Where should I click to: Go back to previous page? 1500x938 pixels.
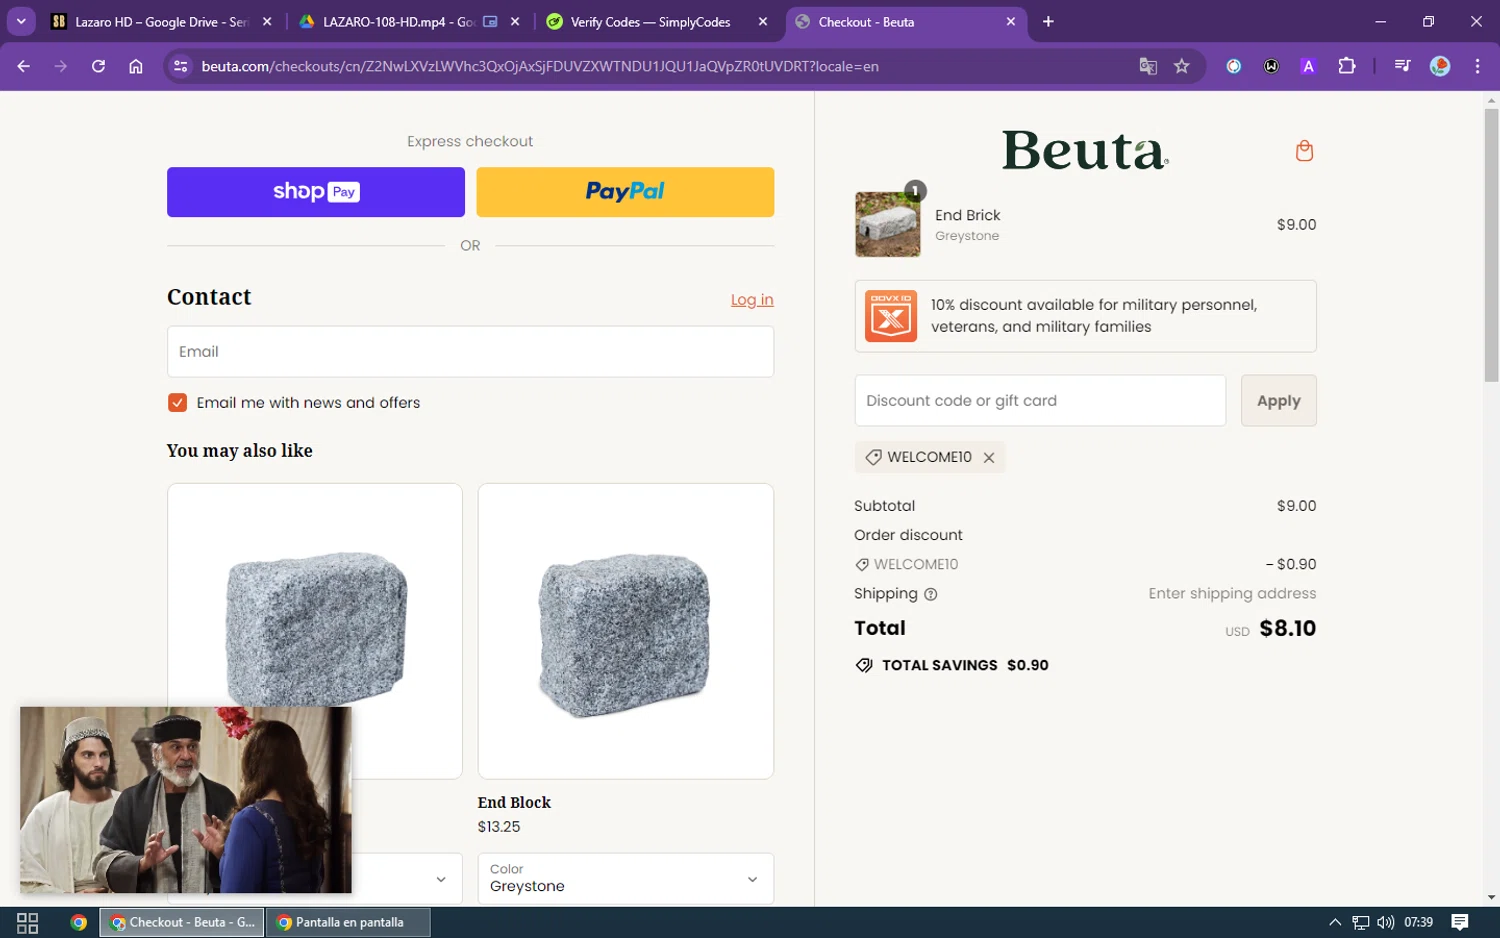click(x=24, y=66)
